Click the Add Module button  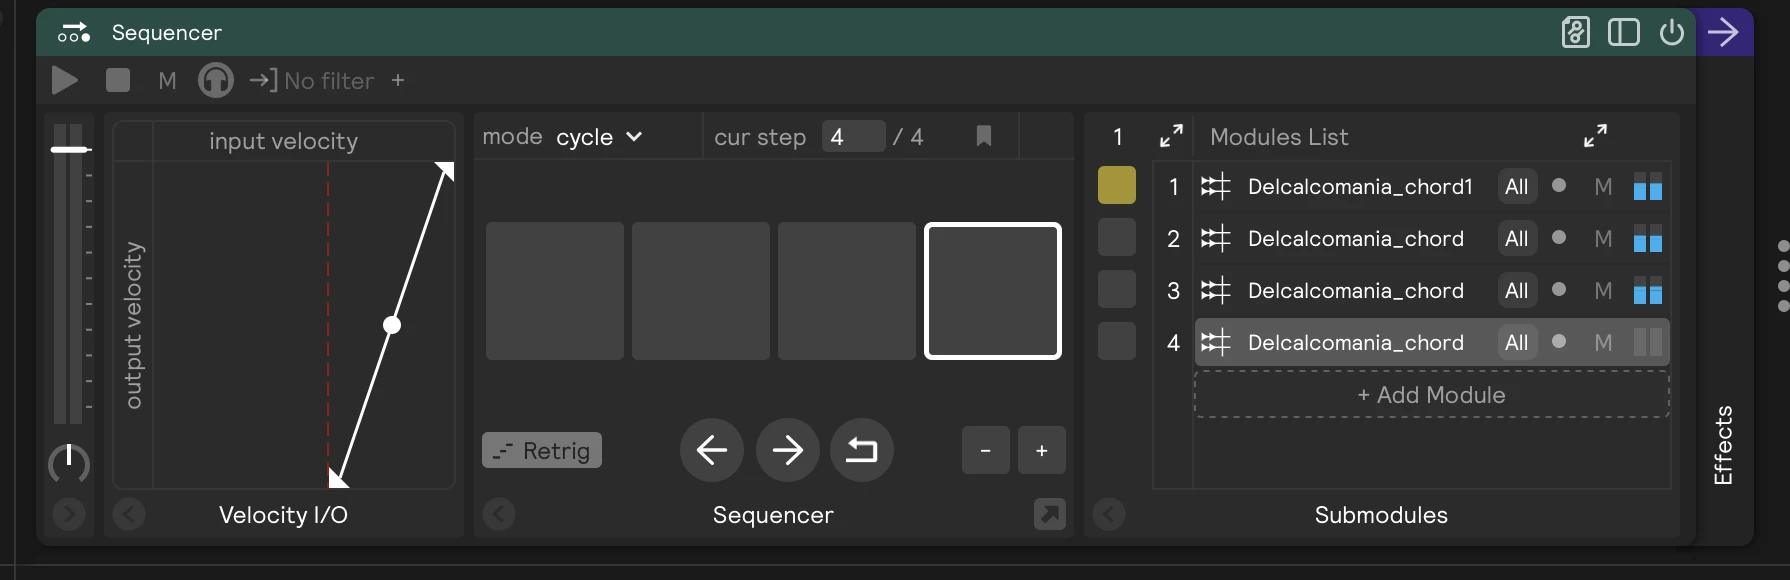(1432, 395)
